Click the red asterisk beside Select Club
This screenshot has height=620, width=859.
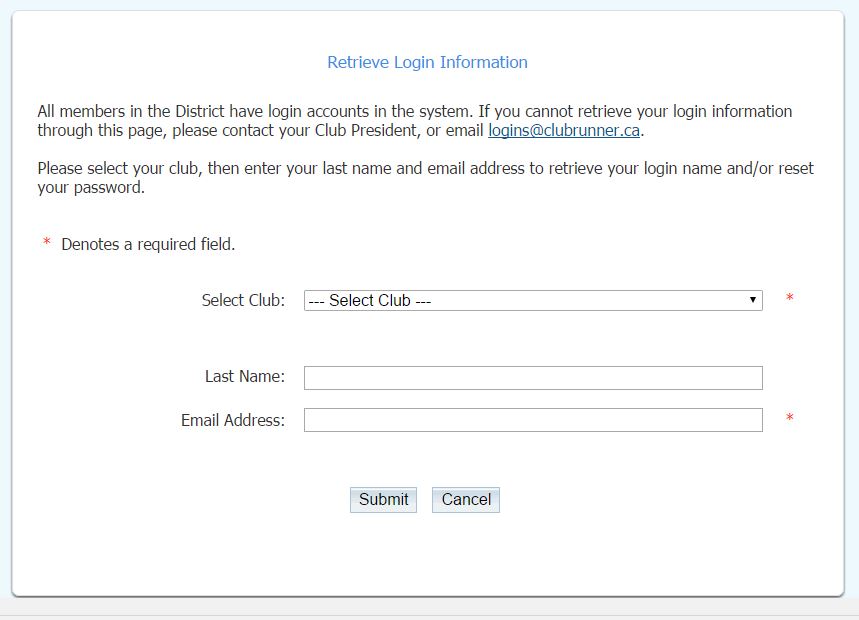point(790,299)
